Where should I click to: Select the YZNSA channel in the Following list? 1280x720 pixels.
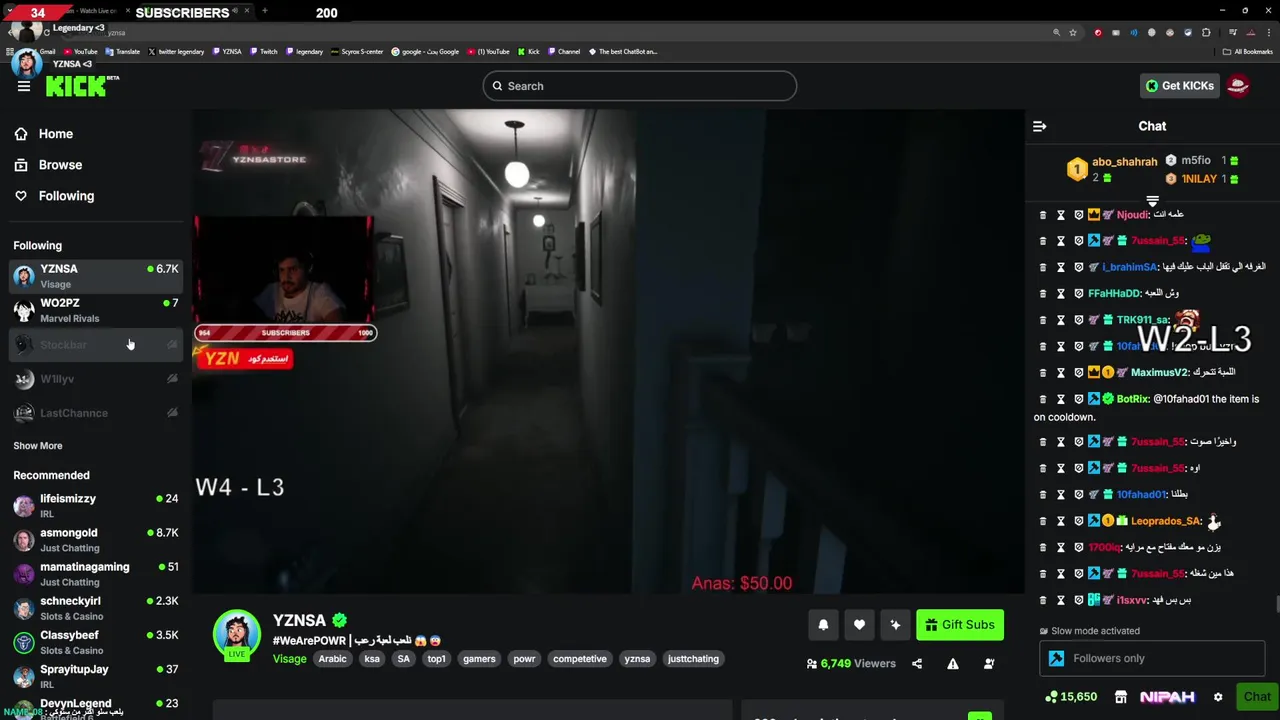coord(96,276)
